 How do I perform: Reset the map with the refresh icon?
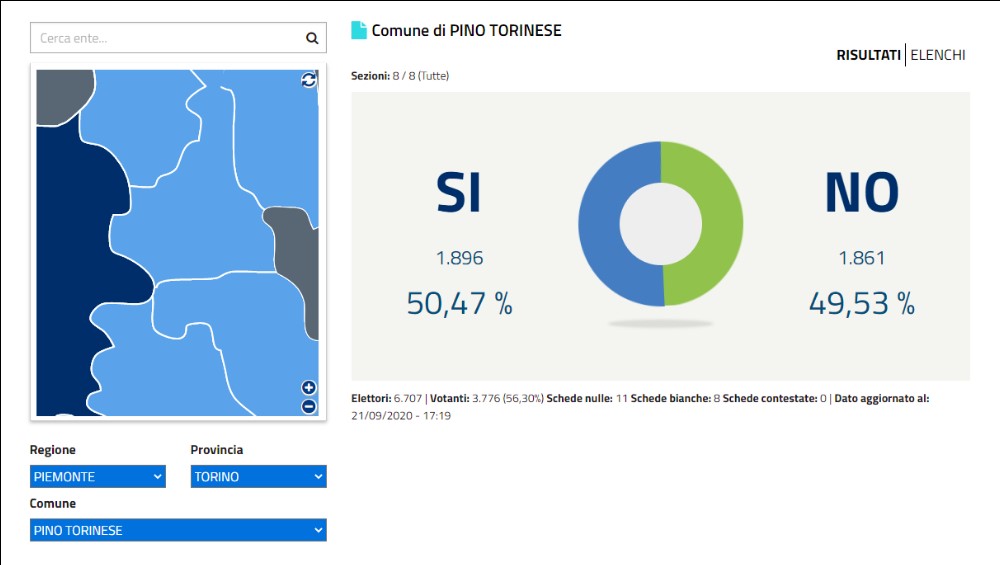point(309,80)
